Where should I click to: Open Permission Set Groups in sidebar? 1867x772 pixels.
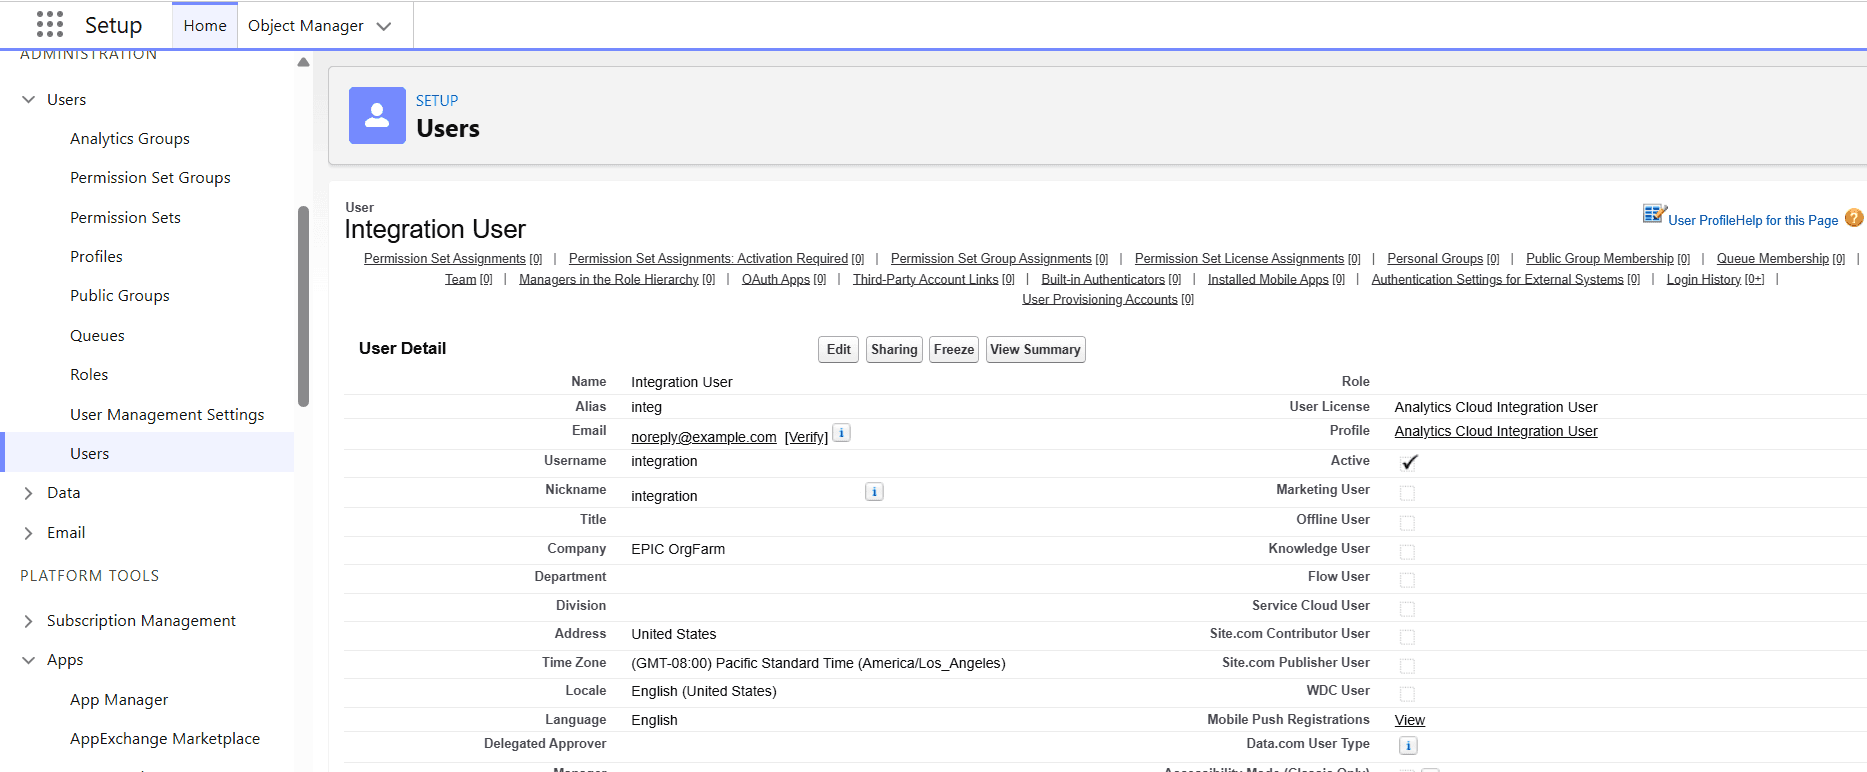(x=150, y=177)
